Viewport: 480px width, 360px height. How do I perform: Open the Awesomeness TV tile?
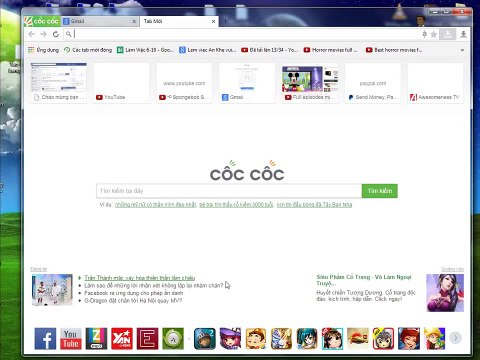click(435, 83)
